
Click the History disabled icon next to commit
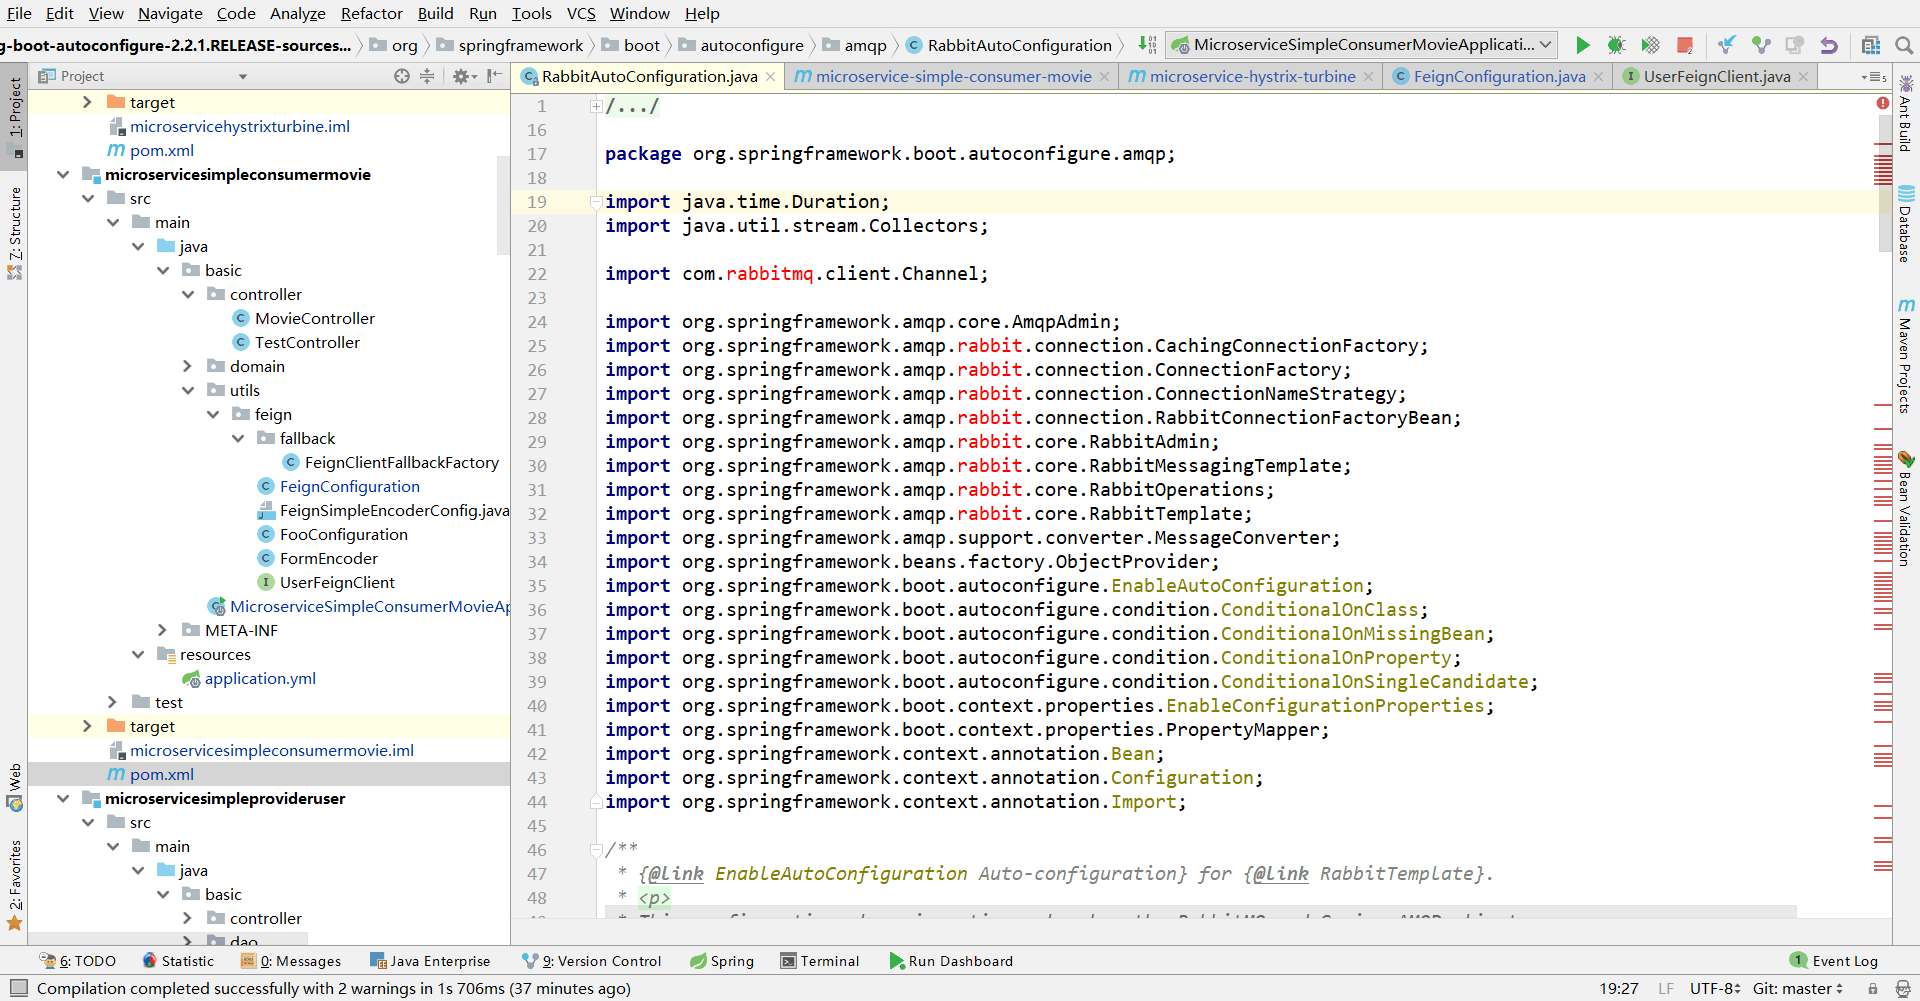pyautogui.click(x=1795, y=45)
